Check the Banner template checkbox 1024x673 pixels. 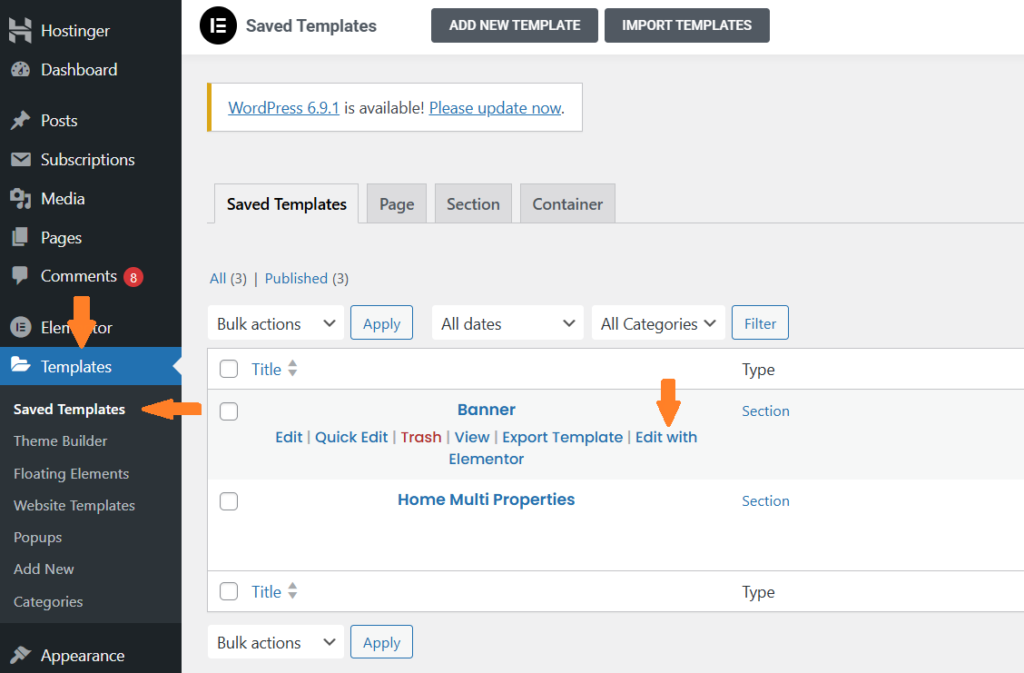229,411
